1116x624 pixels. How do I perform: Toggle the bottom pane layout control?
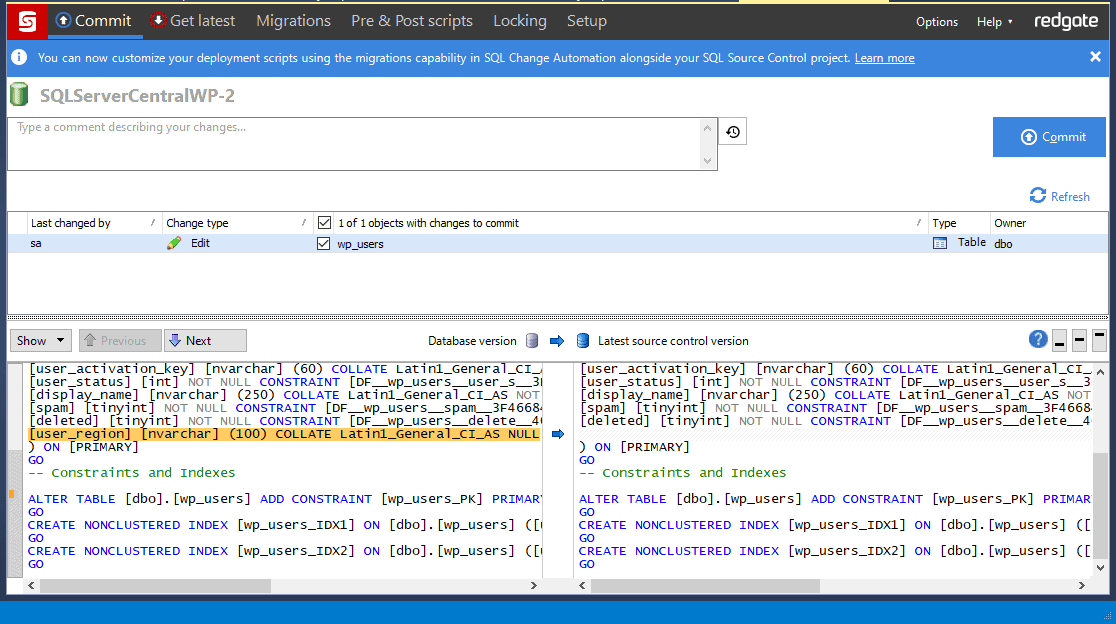[x=1059, y=340]
